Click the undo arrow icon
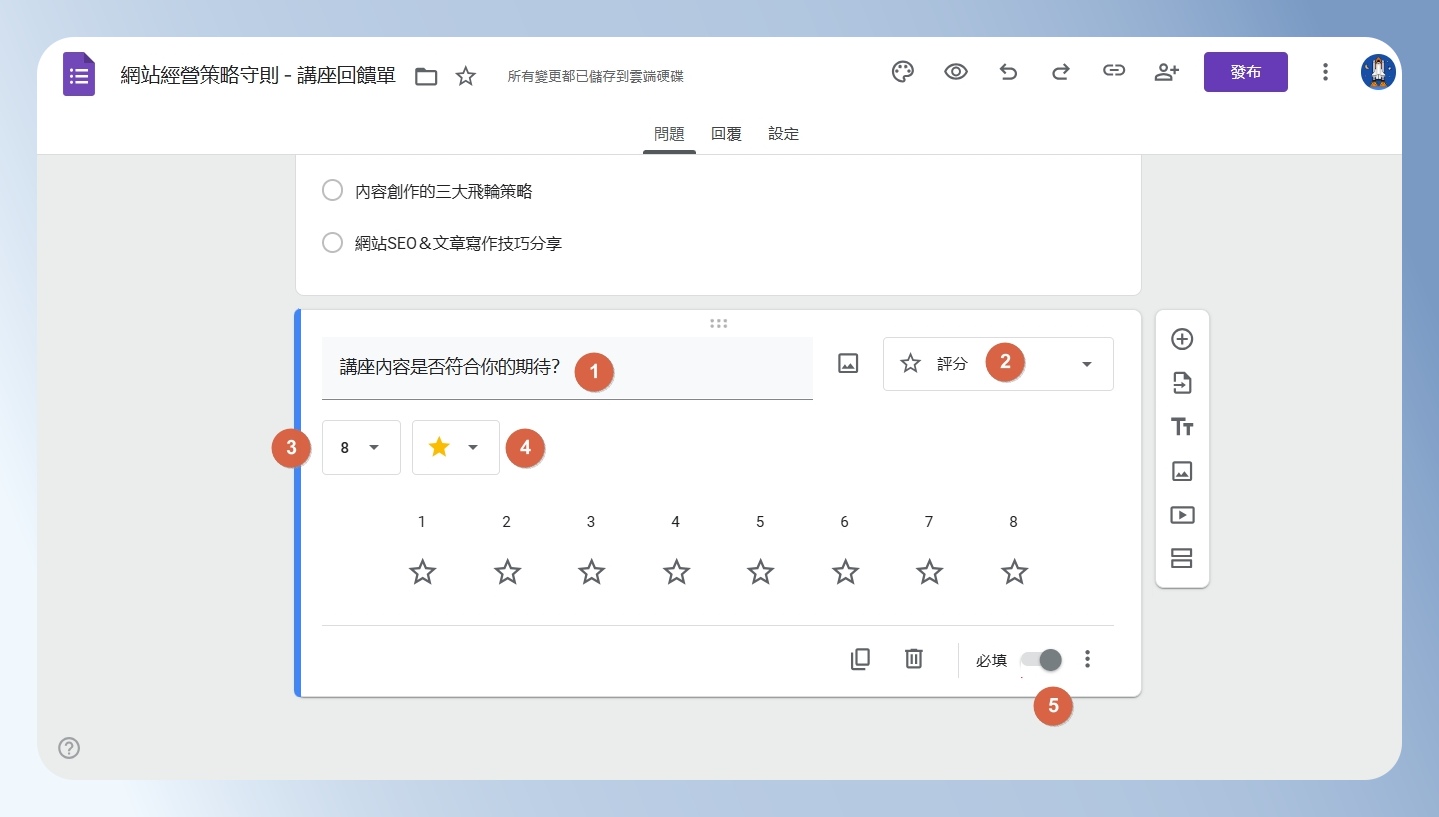 1008,72
